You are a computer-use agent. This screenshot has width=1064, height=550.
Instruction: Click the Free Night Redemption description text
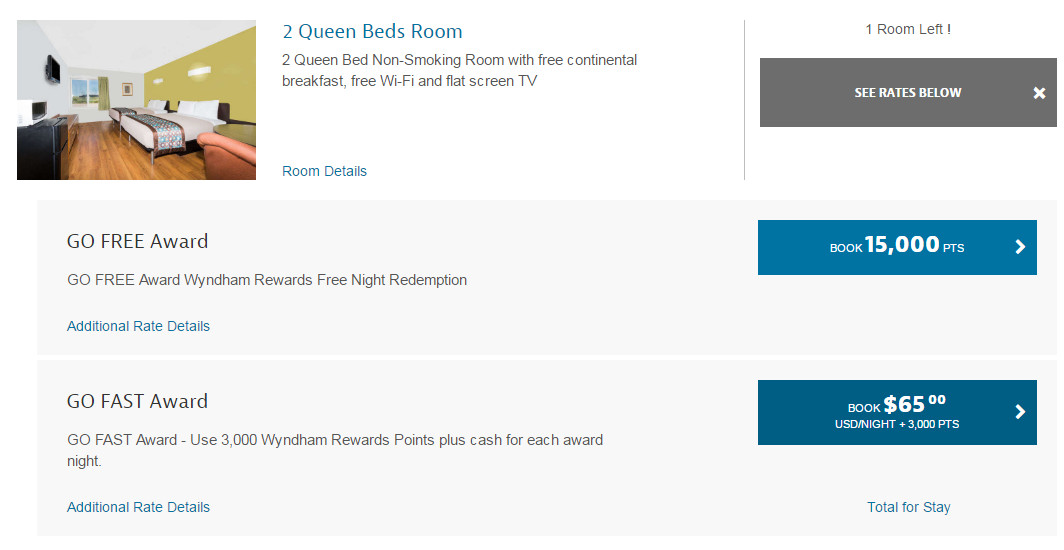click(267, 280)
